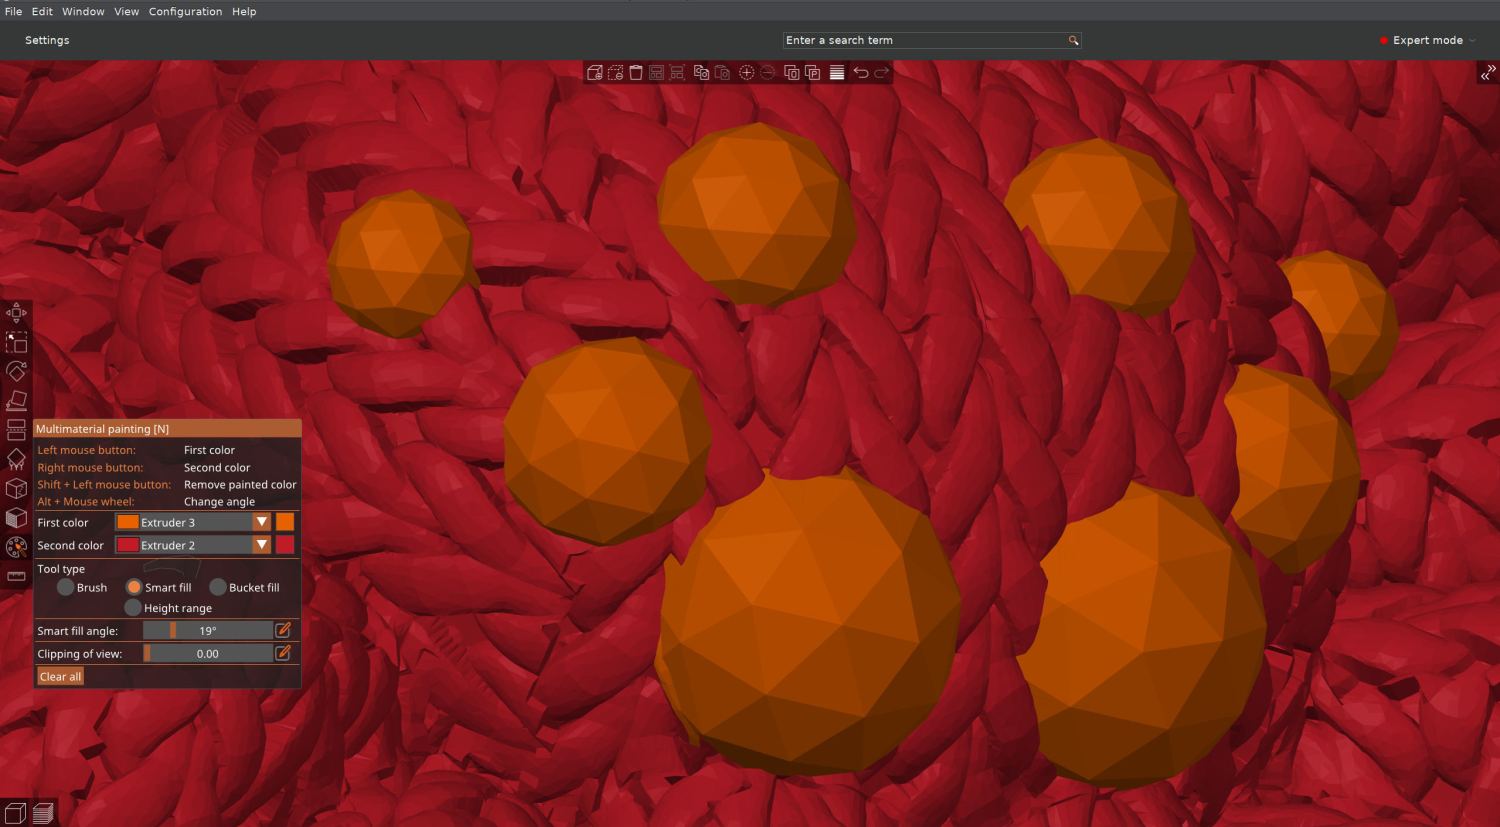Open the File menu

tap(13, 12)
